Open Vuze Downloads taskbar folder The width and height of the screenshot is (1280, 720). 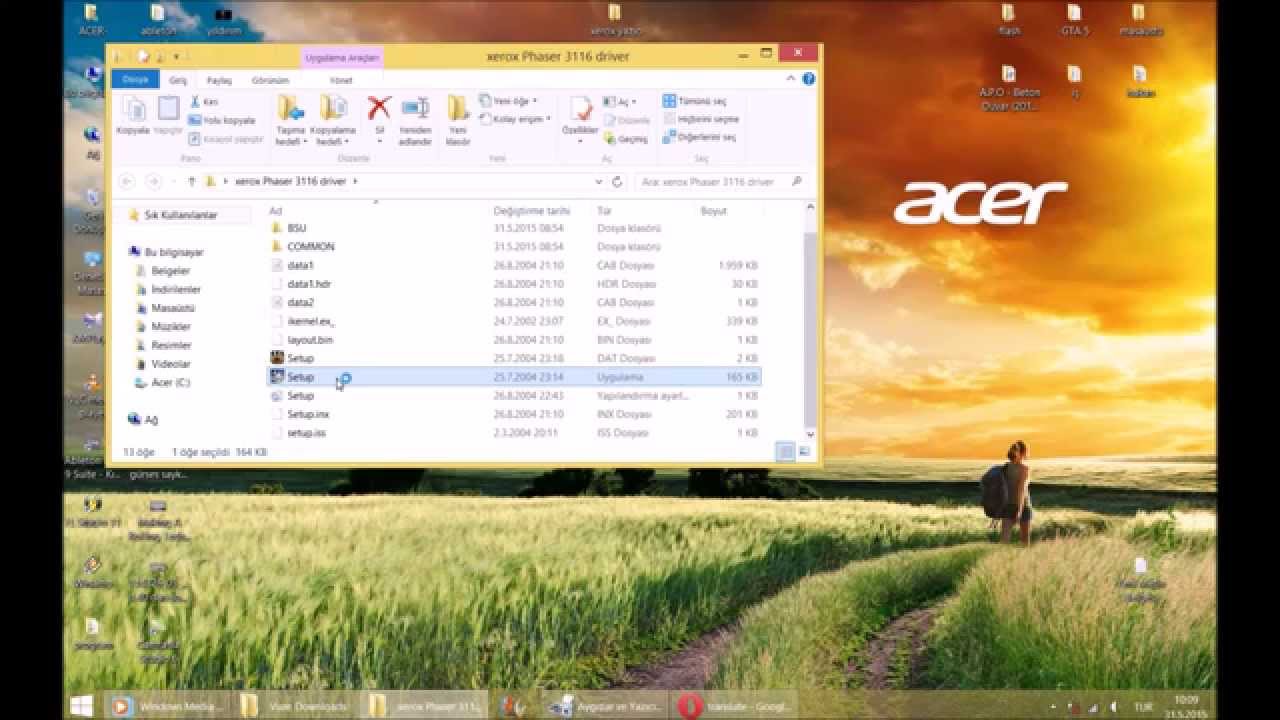click(296, 706)
